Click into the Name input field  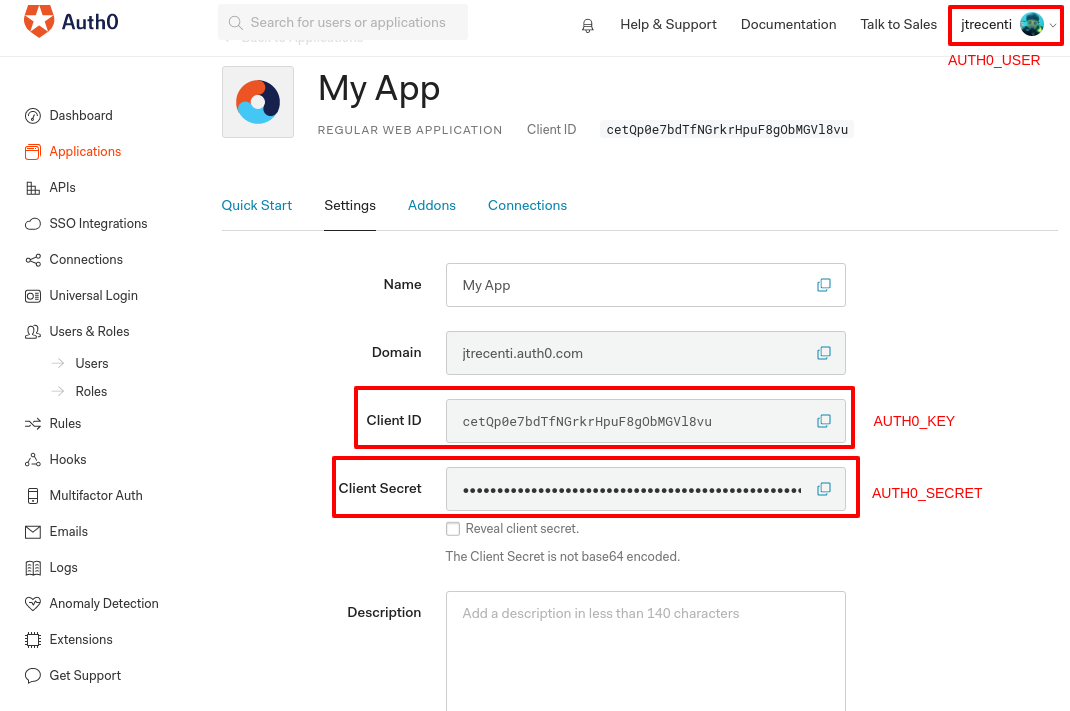tap(646, 285)
